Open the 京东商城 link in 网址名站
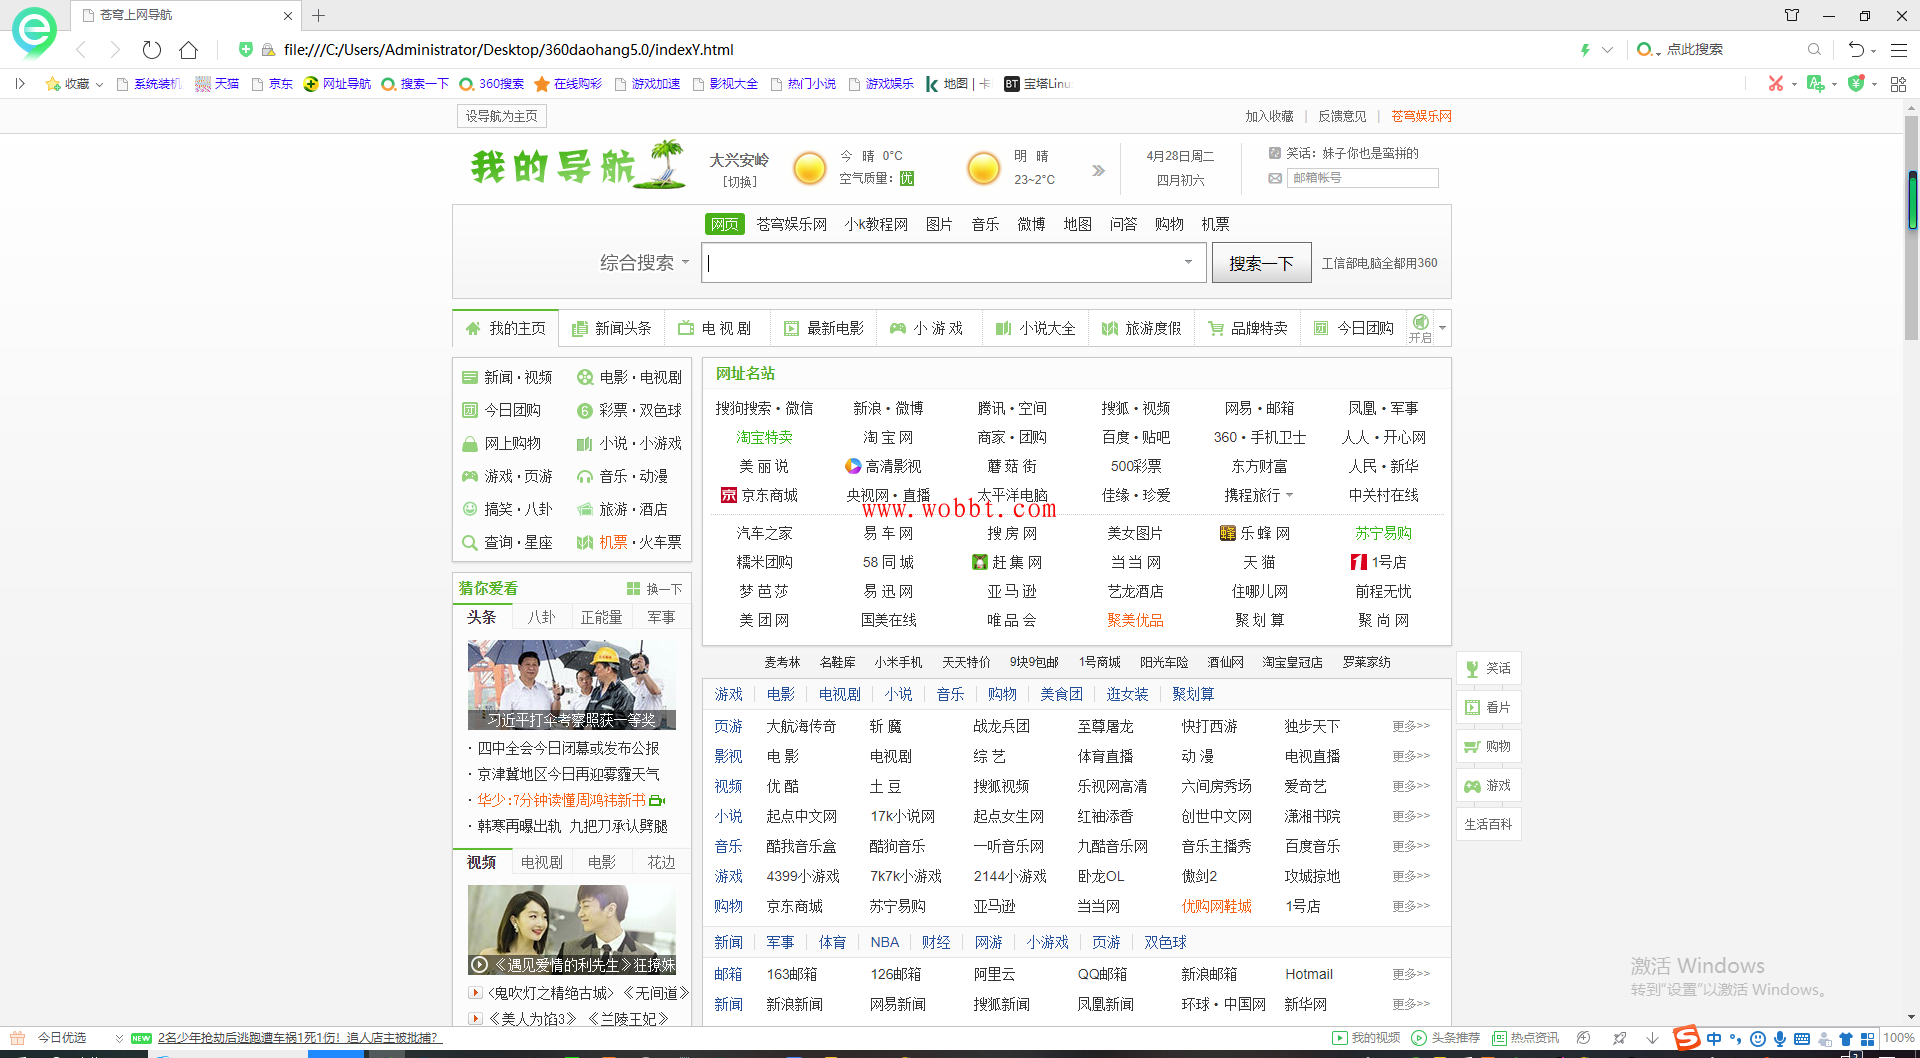The height and width of the screenshot is (1058, 1920). pos(768,495)
